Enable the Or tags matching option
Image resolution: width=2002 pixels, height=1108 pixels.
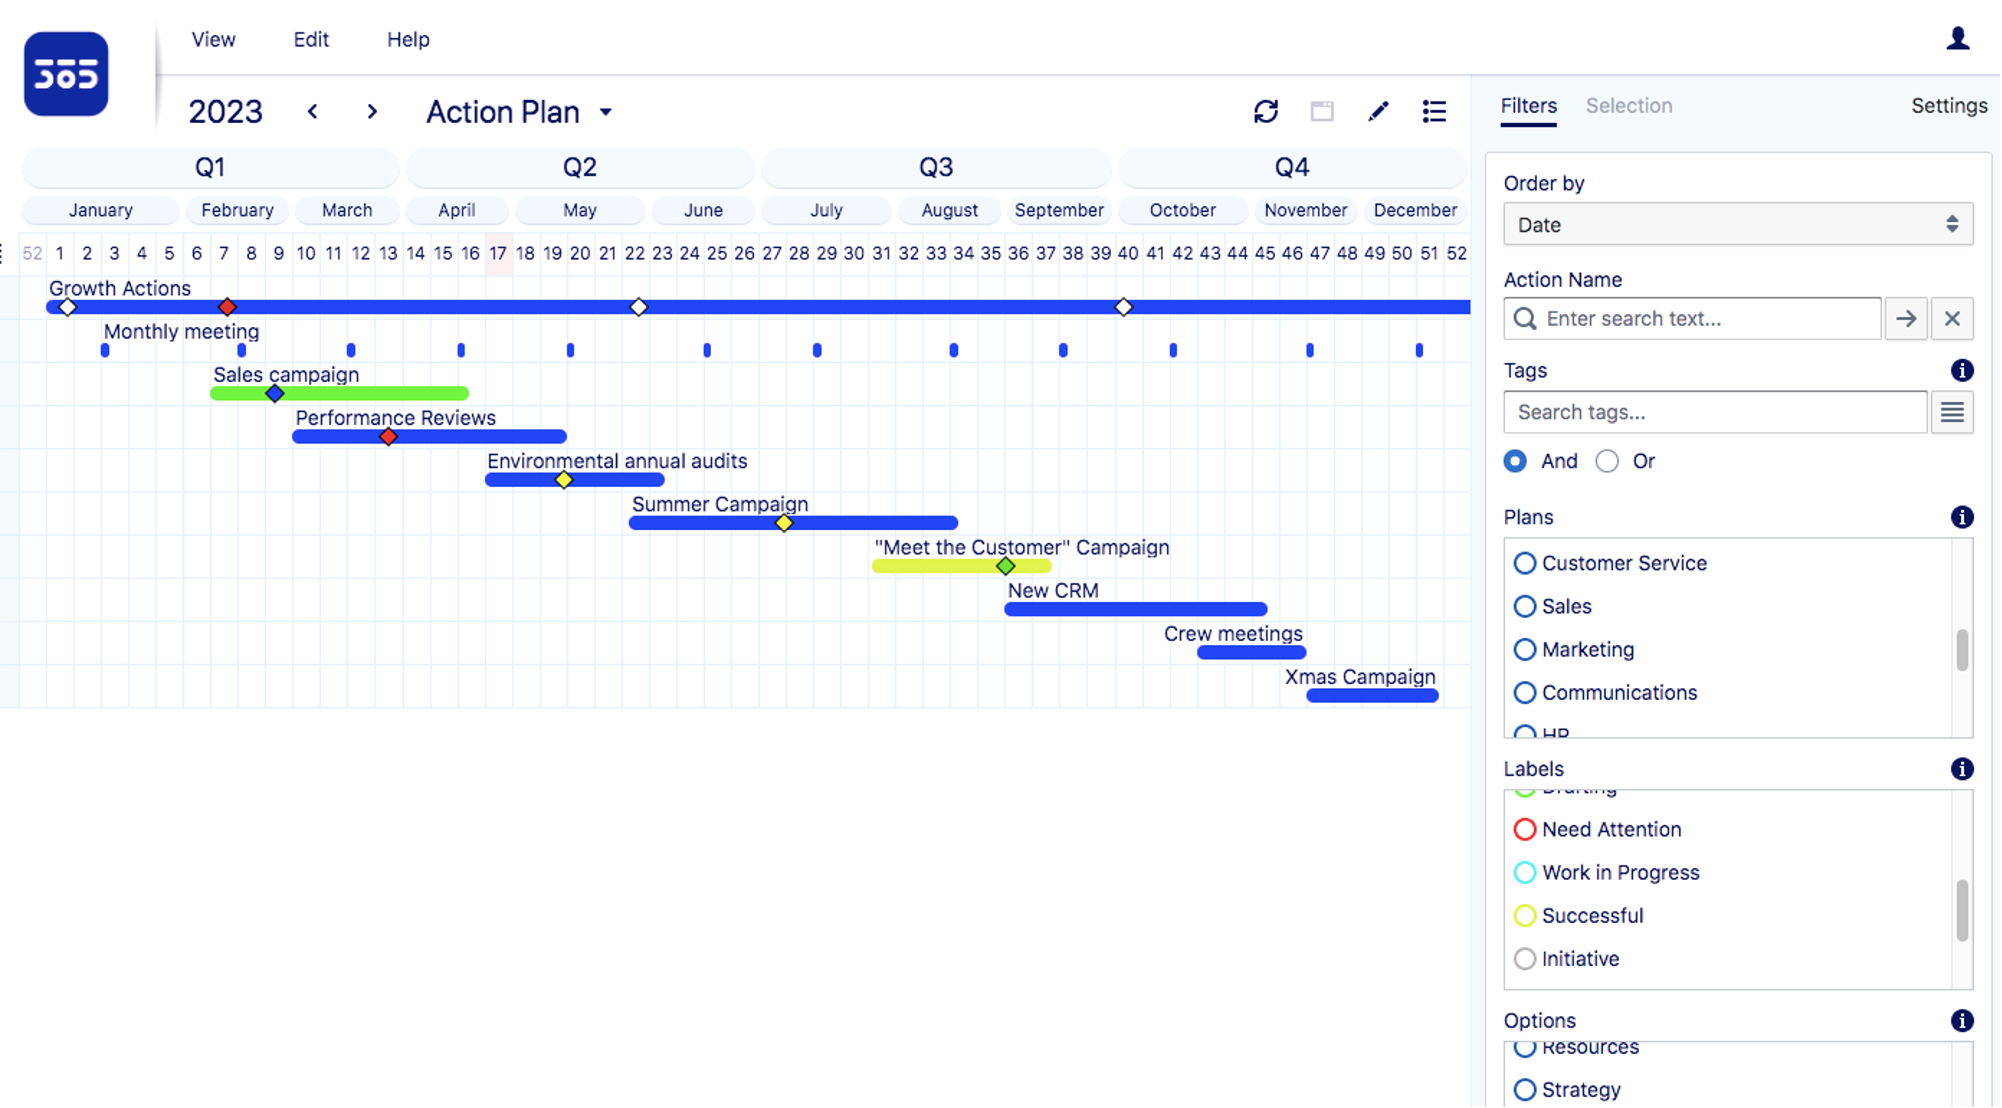tap(1608, 461)
